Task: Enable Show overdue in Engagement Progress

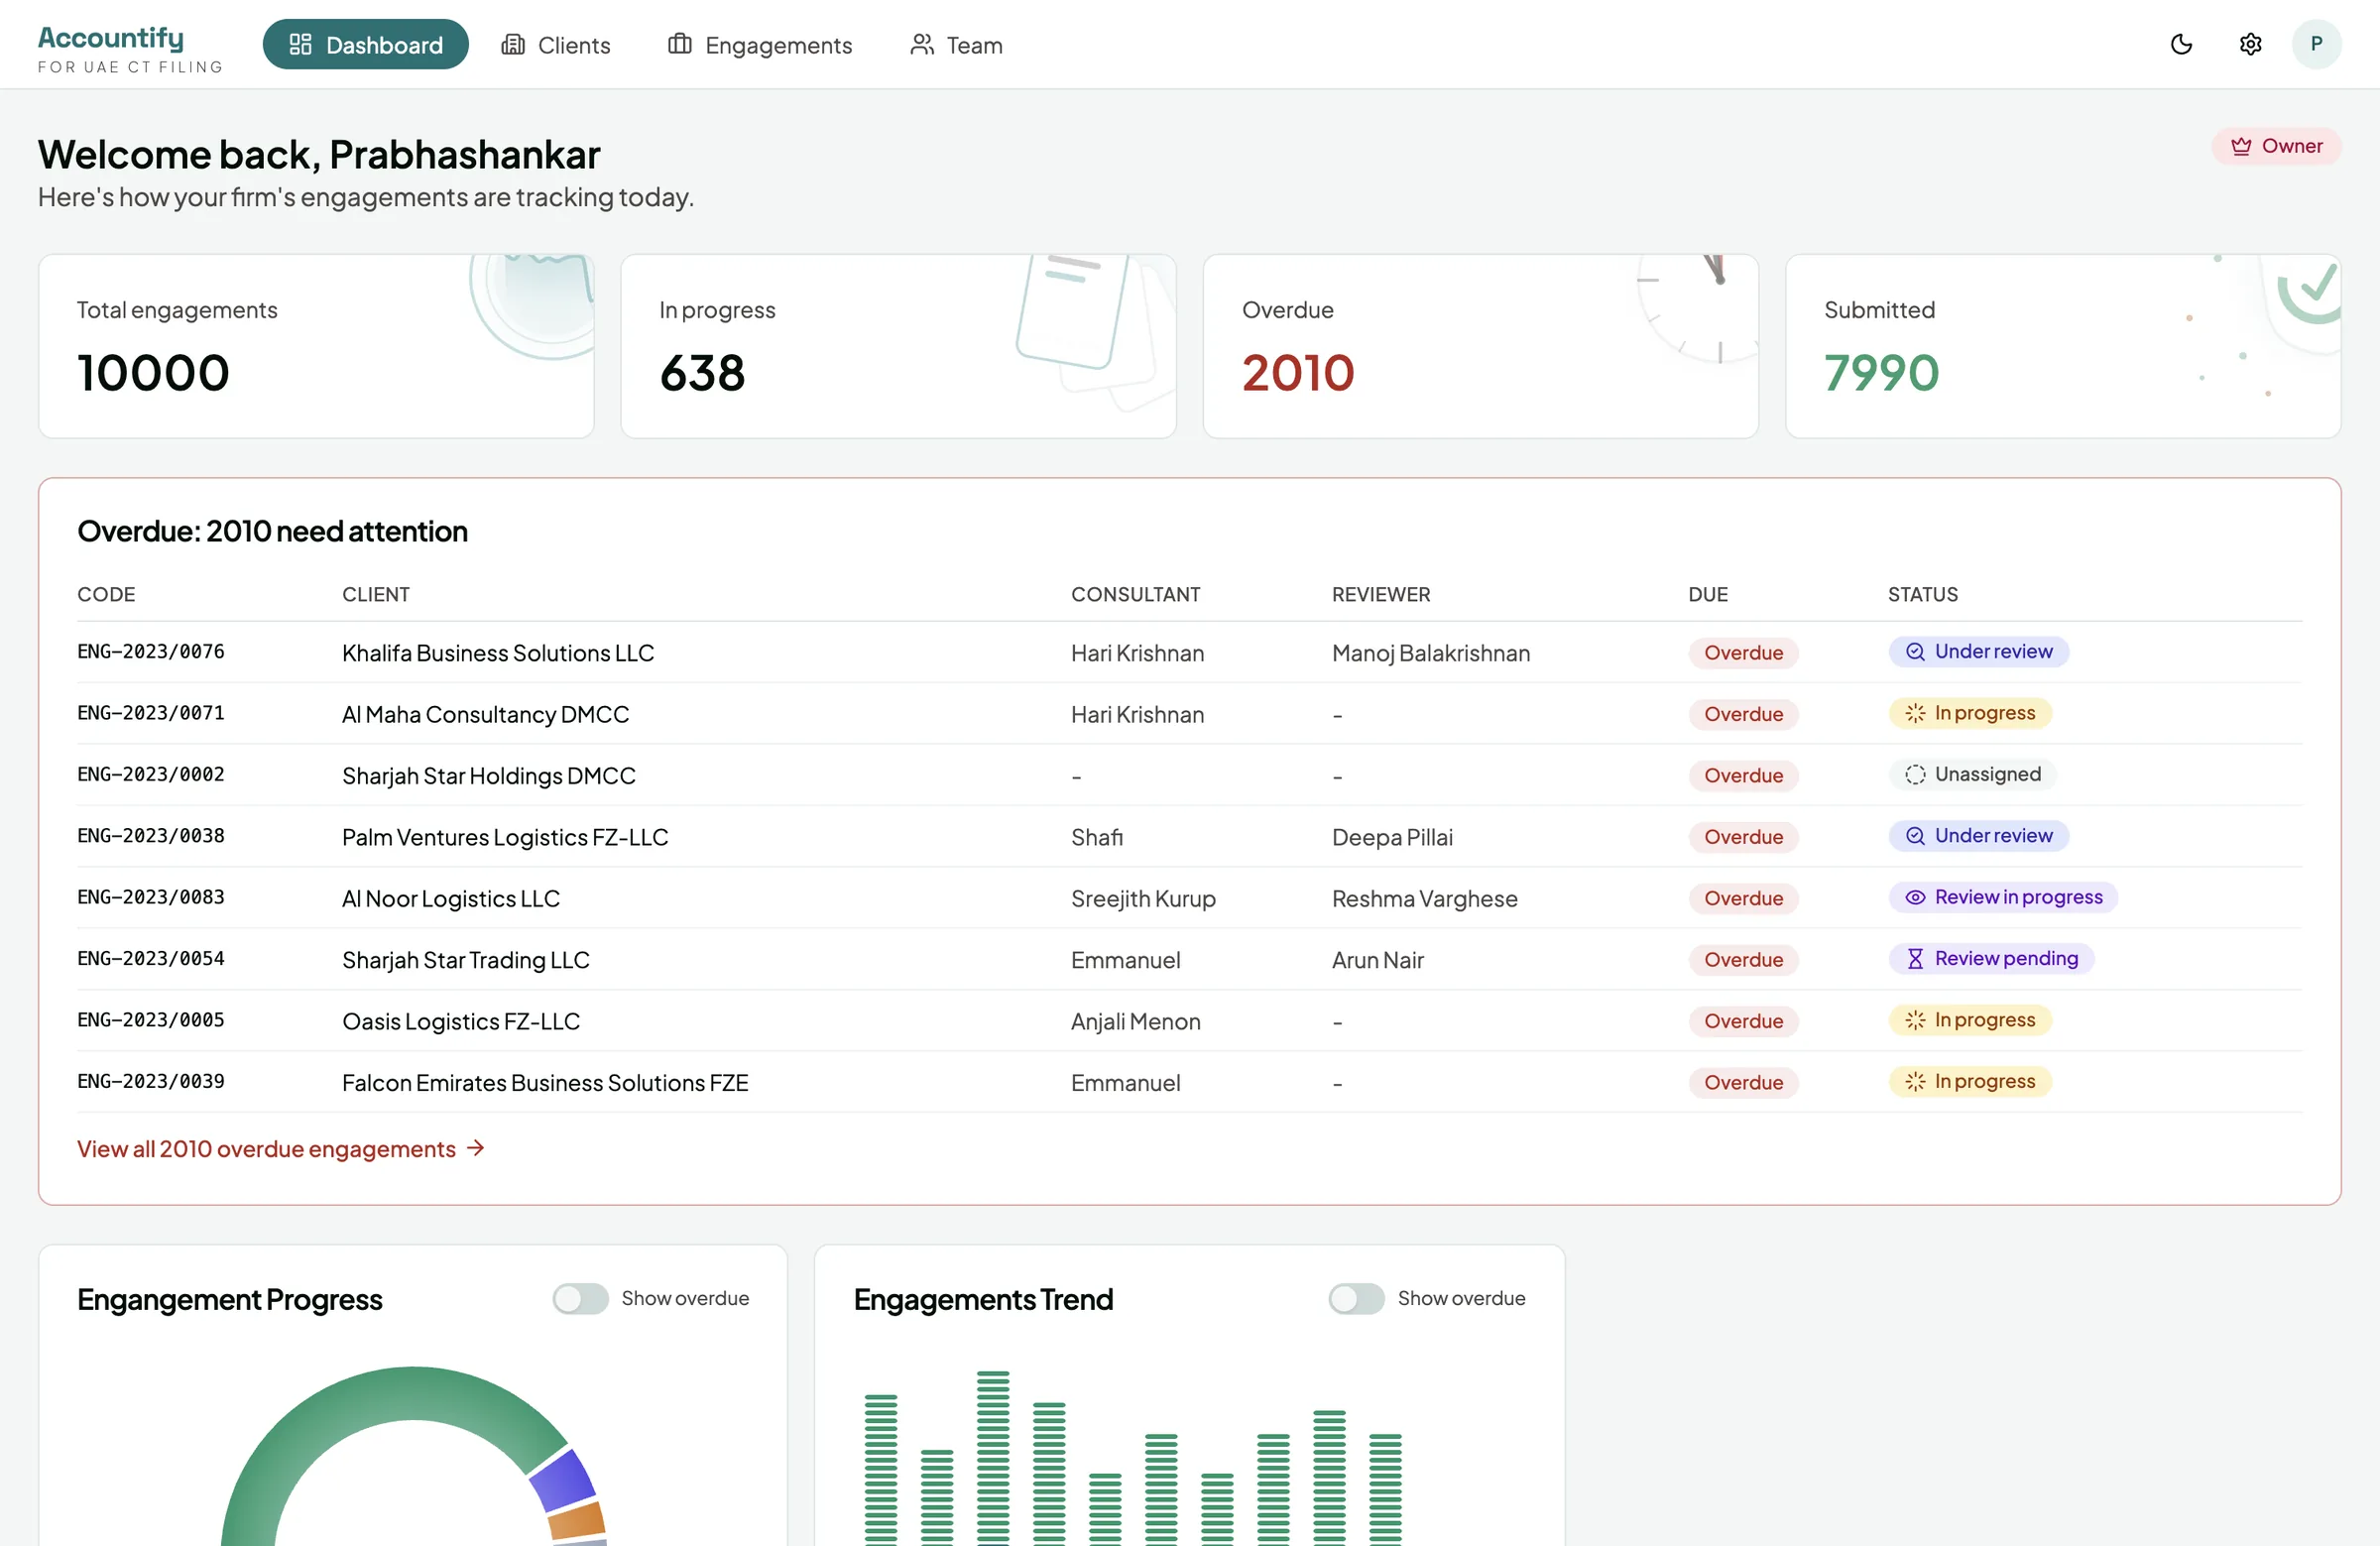Action: tap(580, 1298)
